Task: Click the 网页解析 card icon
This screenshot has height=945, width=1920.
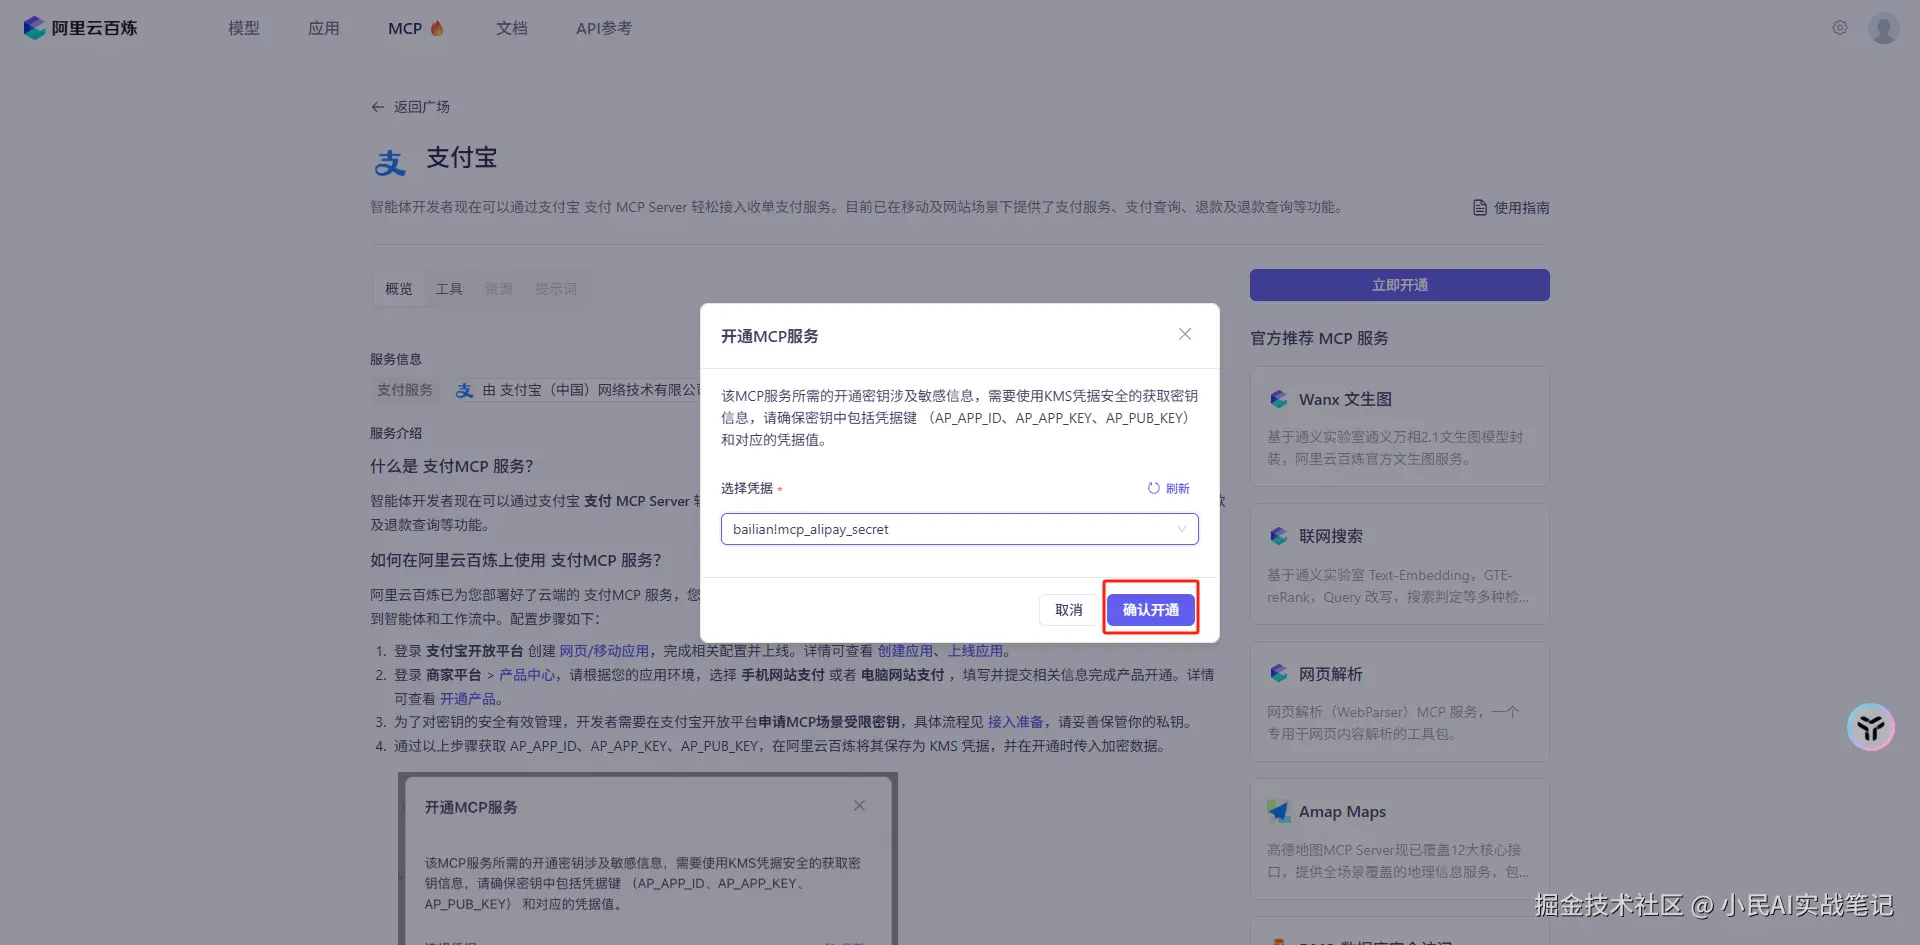Action: 1279,674
